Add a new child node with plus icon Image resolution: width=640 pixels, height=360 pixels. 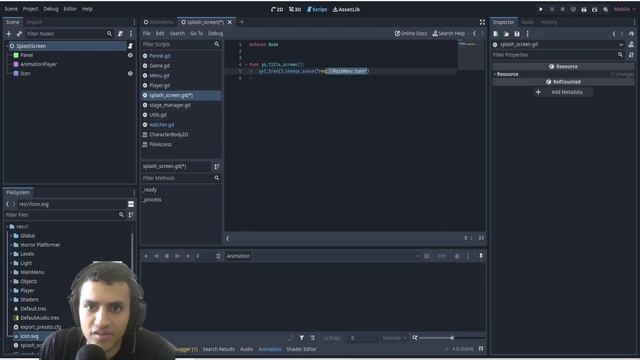pyautogui.click(x=9, y=33)
